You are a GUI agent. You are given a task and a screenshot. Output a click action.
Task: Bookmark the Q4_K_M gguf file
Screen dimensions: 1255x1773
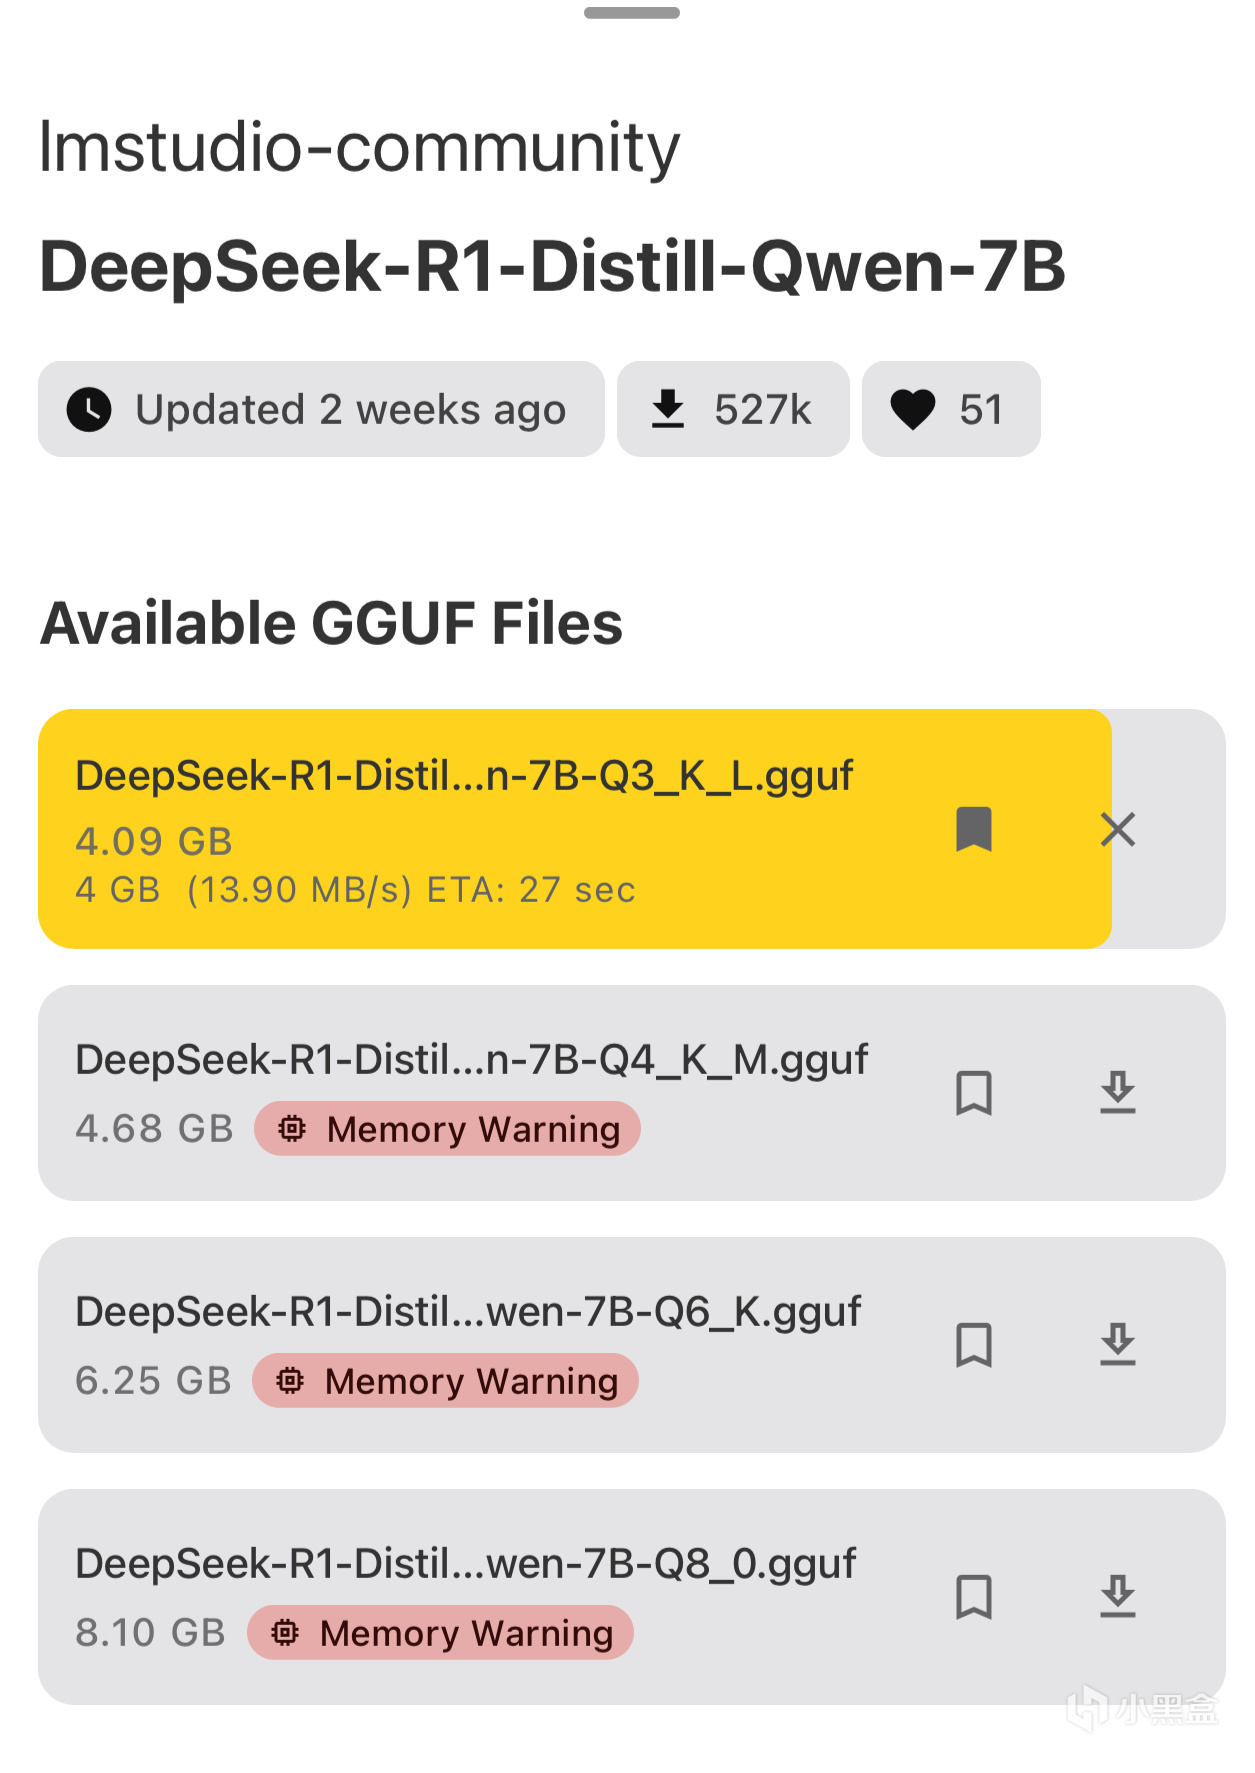(973, 1092)
